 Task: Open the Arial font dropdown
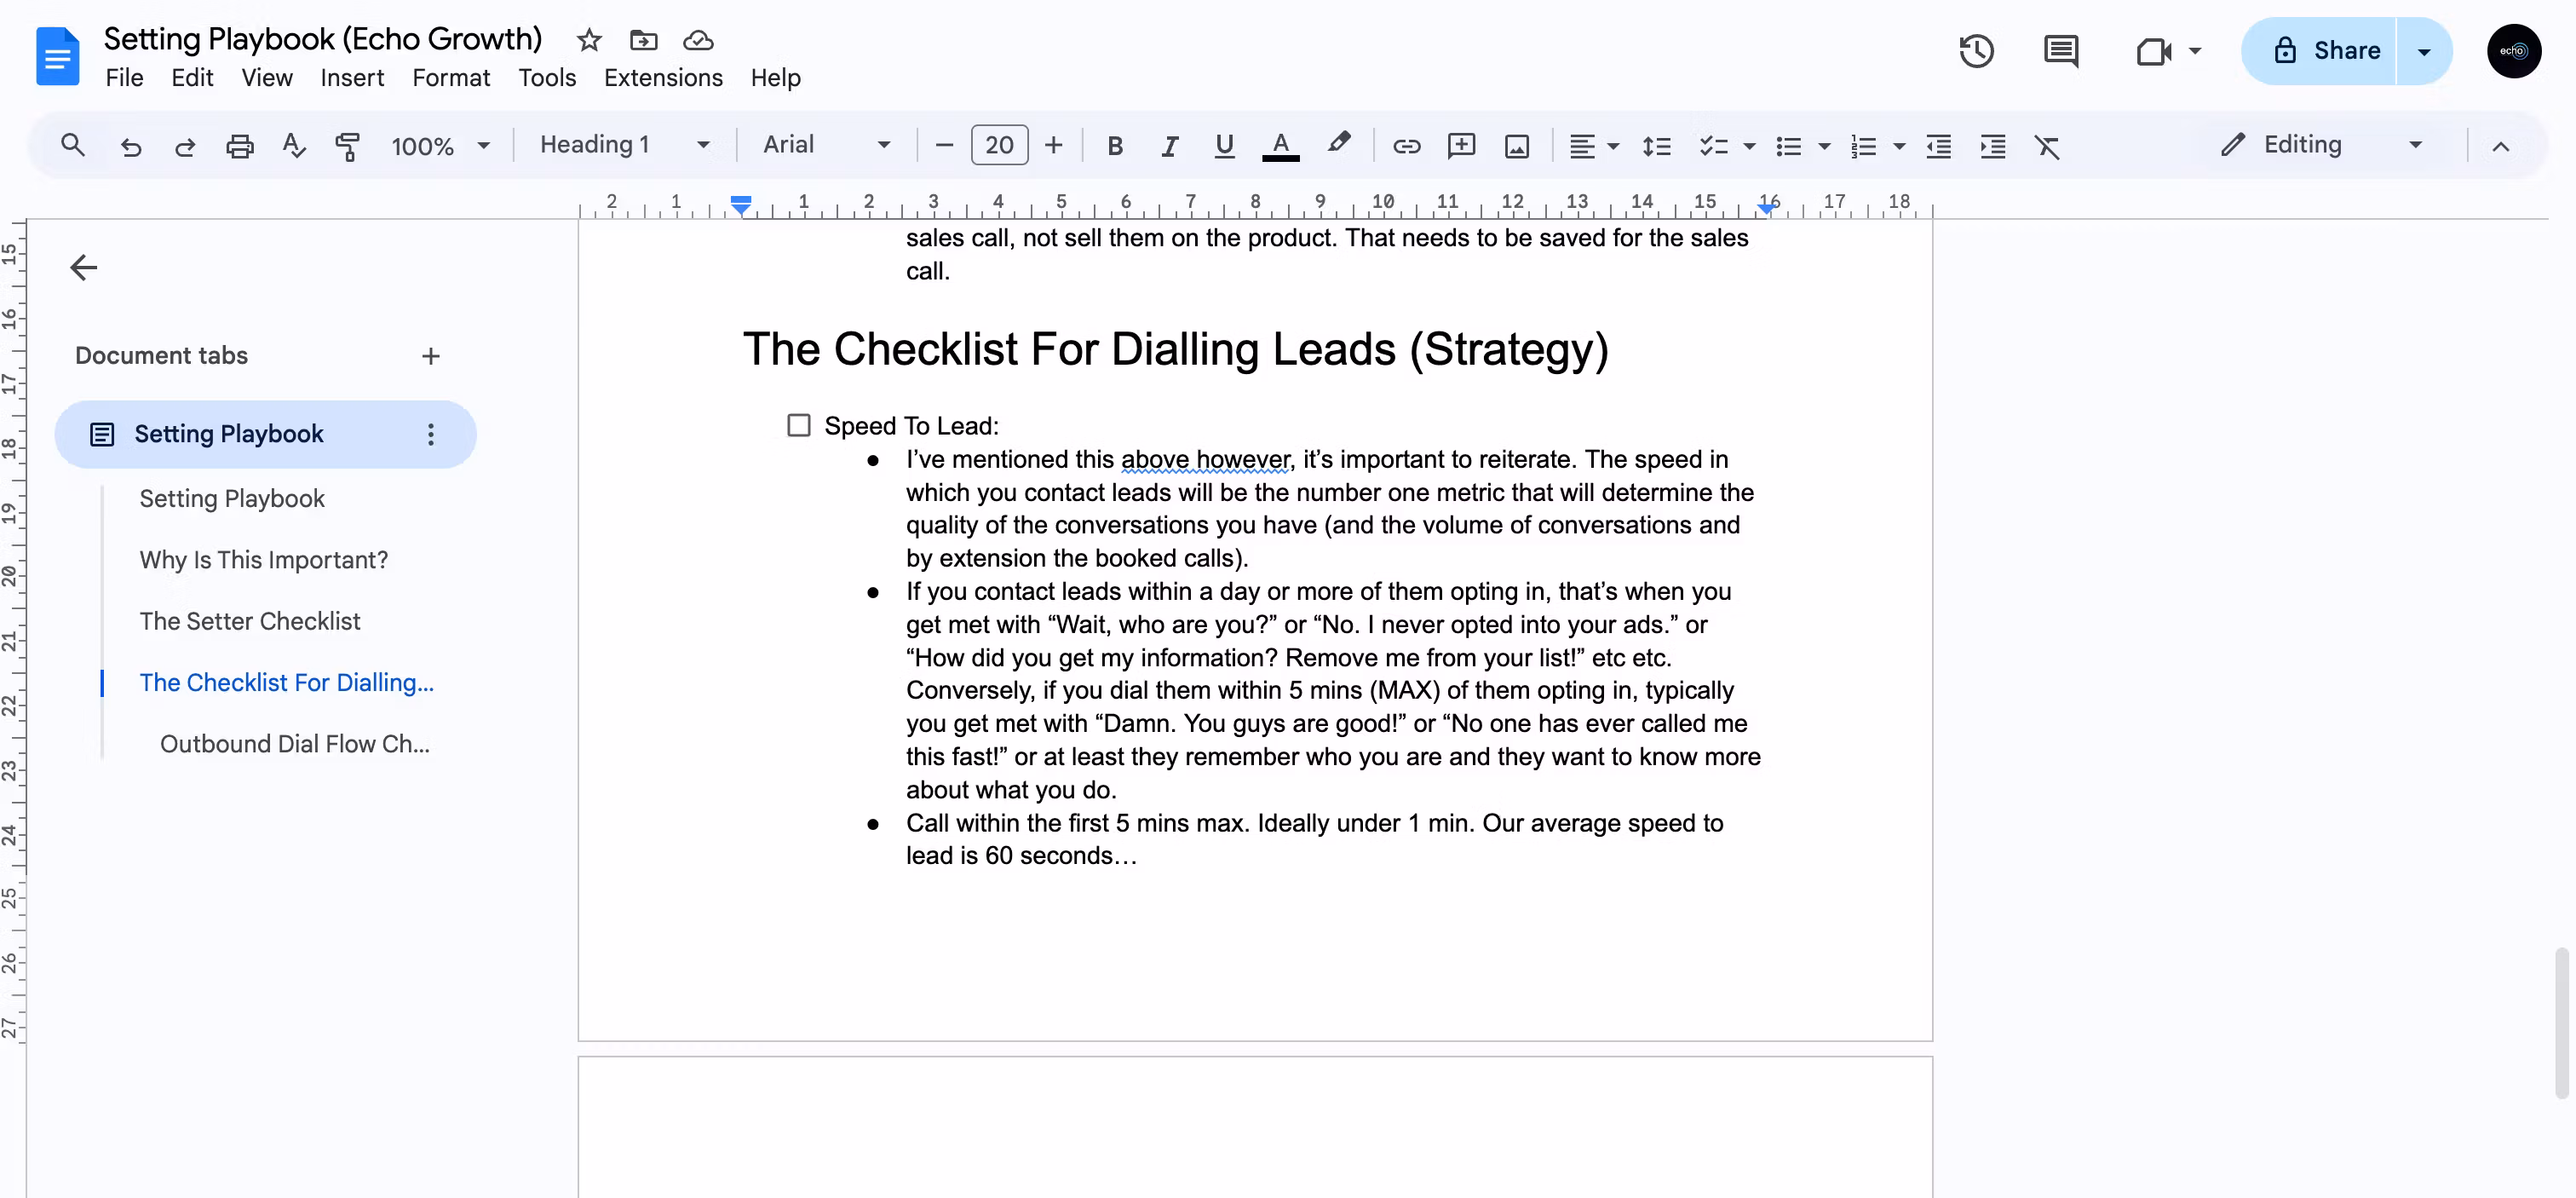826,145
